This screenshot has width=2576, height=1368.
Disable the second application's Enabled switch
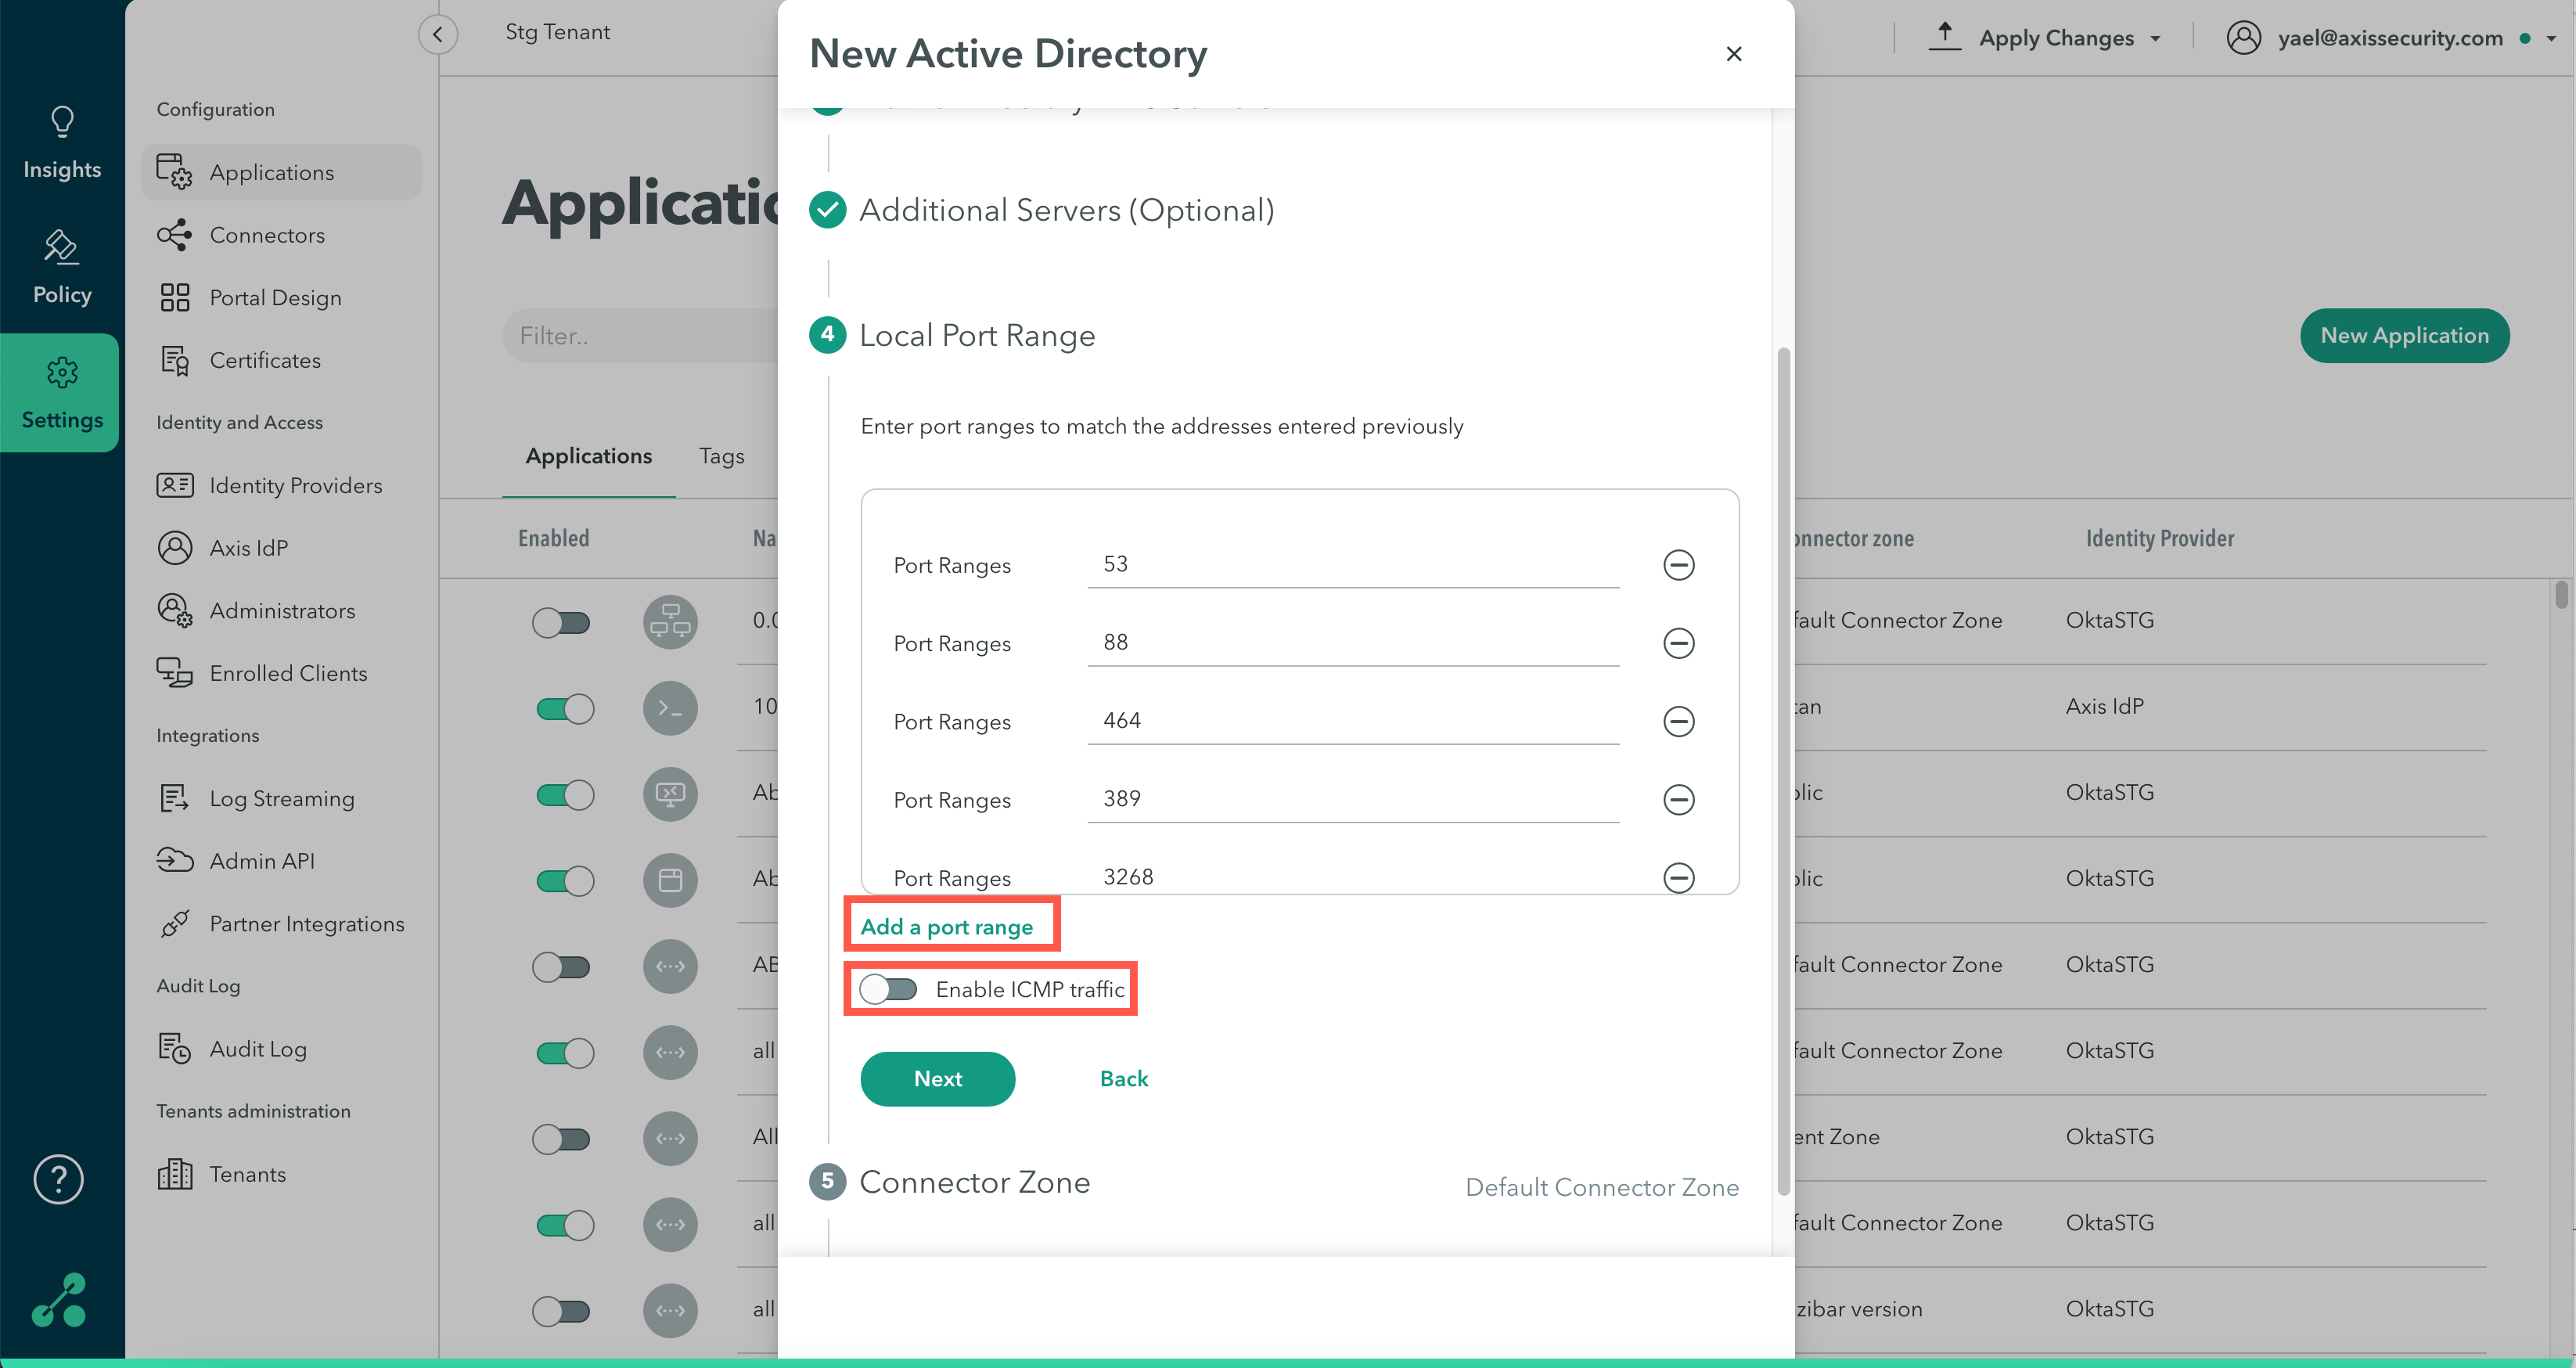pyautogui.click(x=565, y=709)
